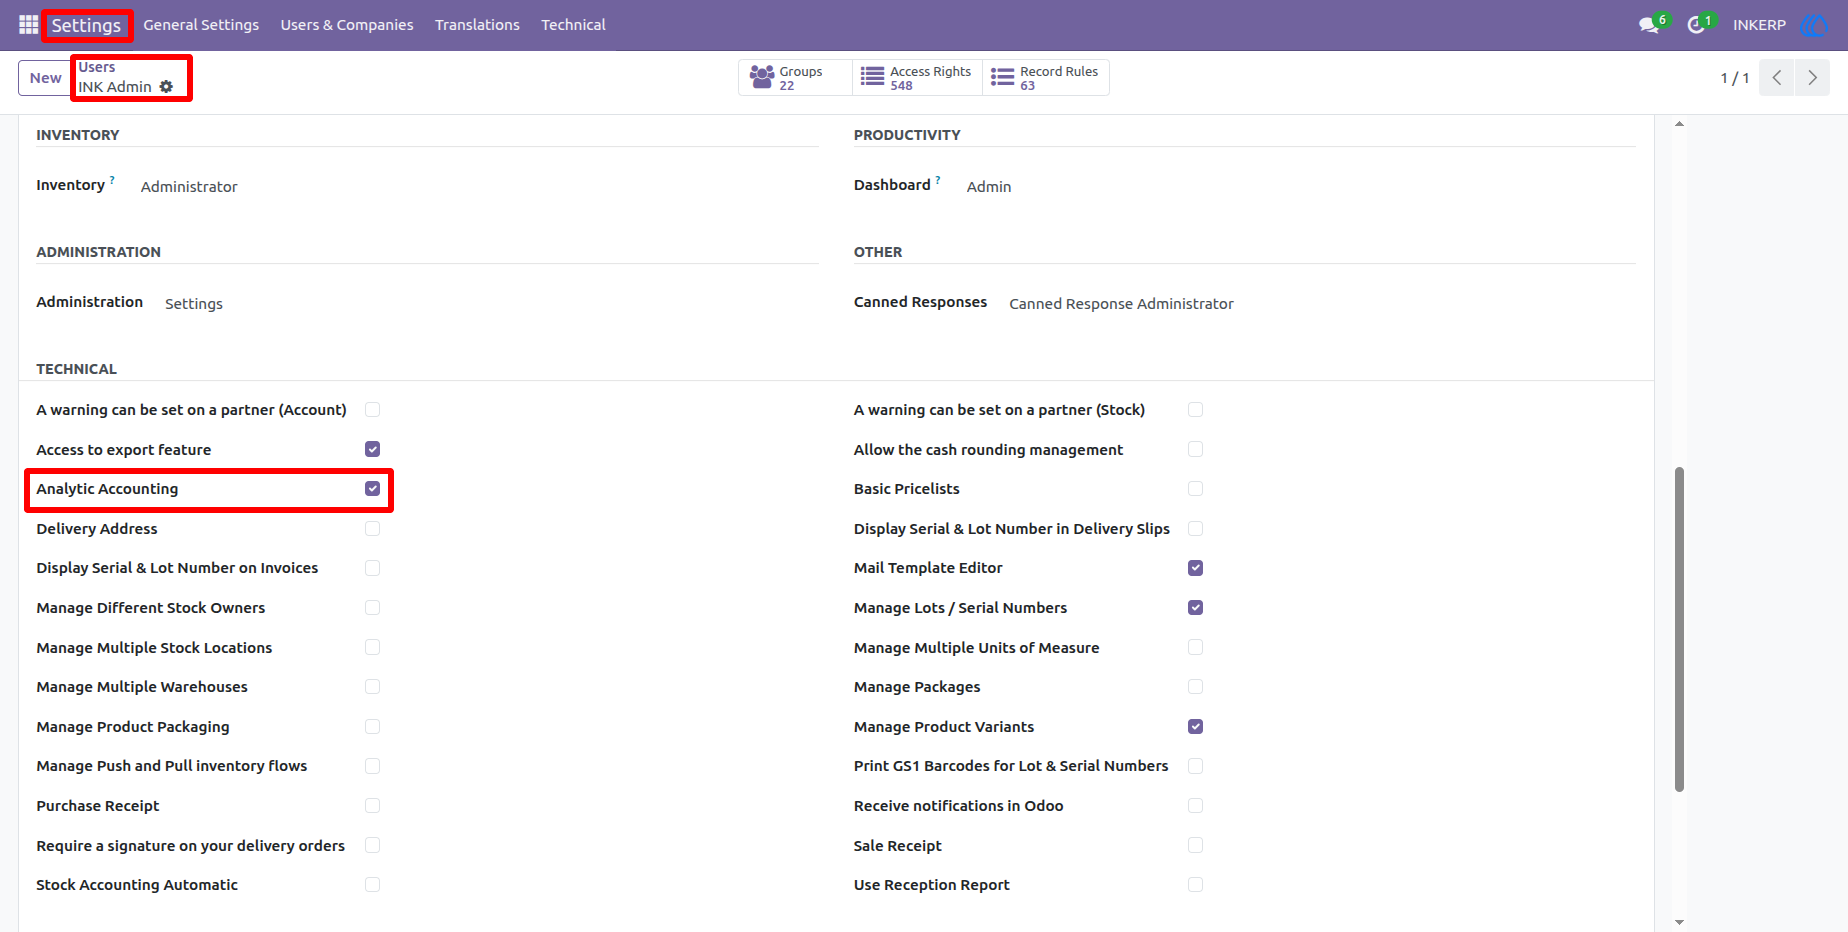The width and height of the screenshot is (1848, 932).
Task: Open General Settings menu
Action: (x=201, y=25)
